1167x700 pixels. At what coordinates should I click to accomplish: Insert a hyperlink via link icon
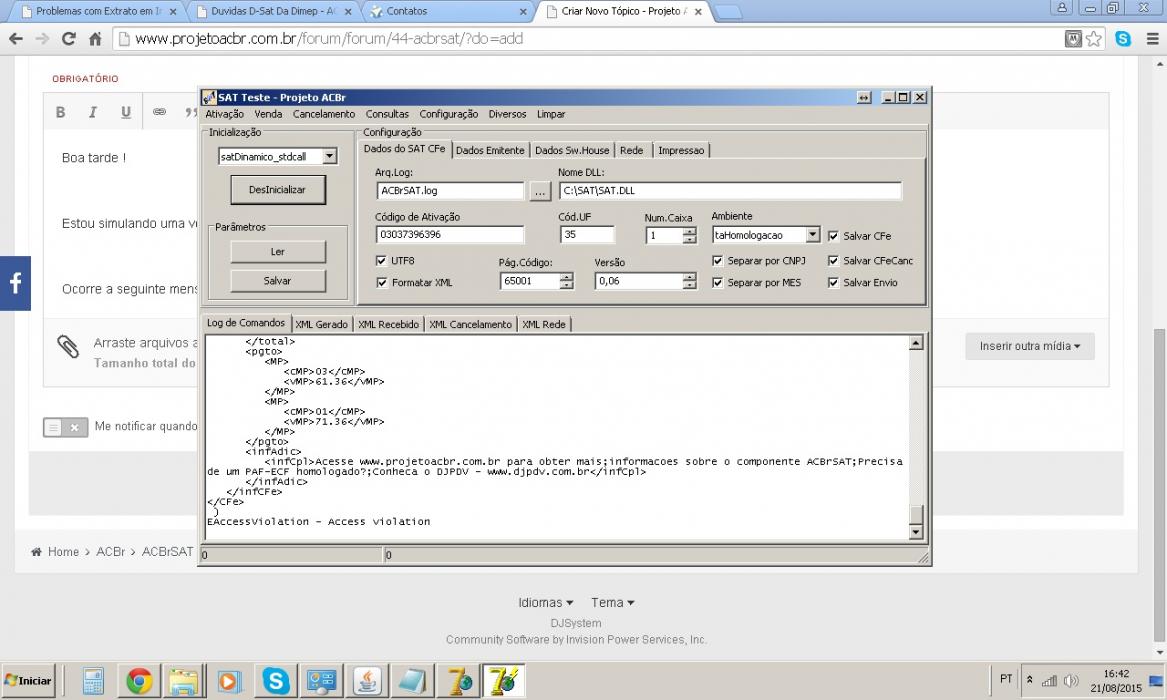159,112
